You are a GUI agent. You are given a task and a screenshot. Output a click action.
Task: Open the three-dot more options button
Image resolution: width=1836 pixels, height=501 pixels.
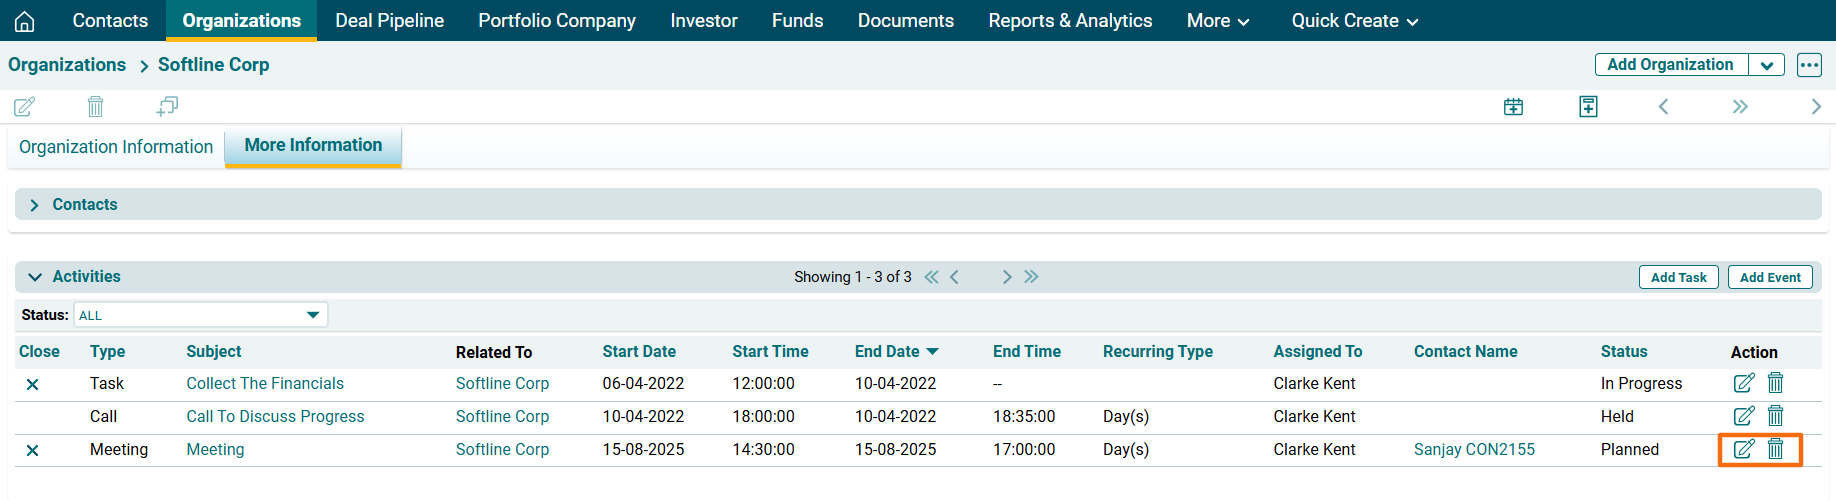point(1809,65)
